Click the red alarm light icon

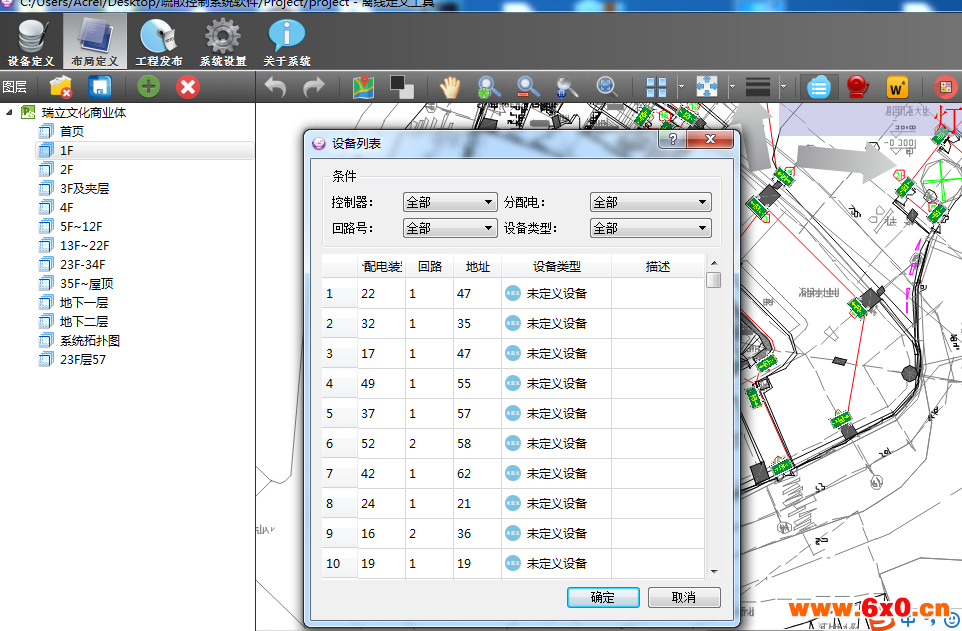857,87
